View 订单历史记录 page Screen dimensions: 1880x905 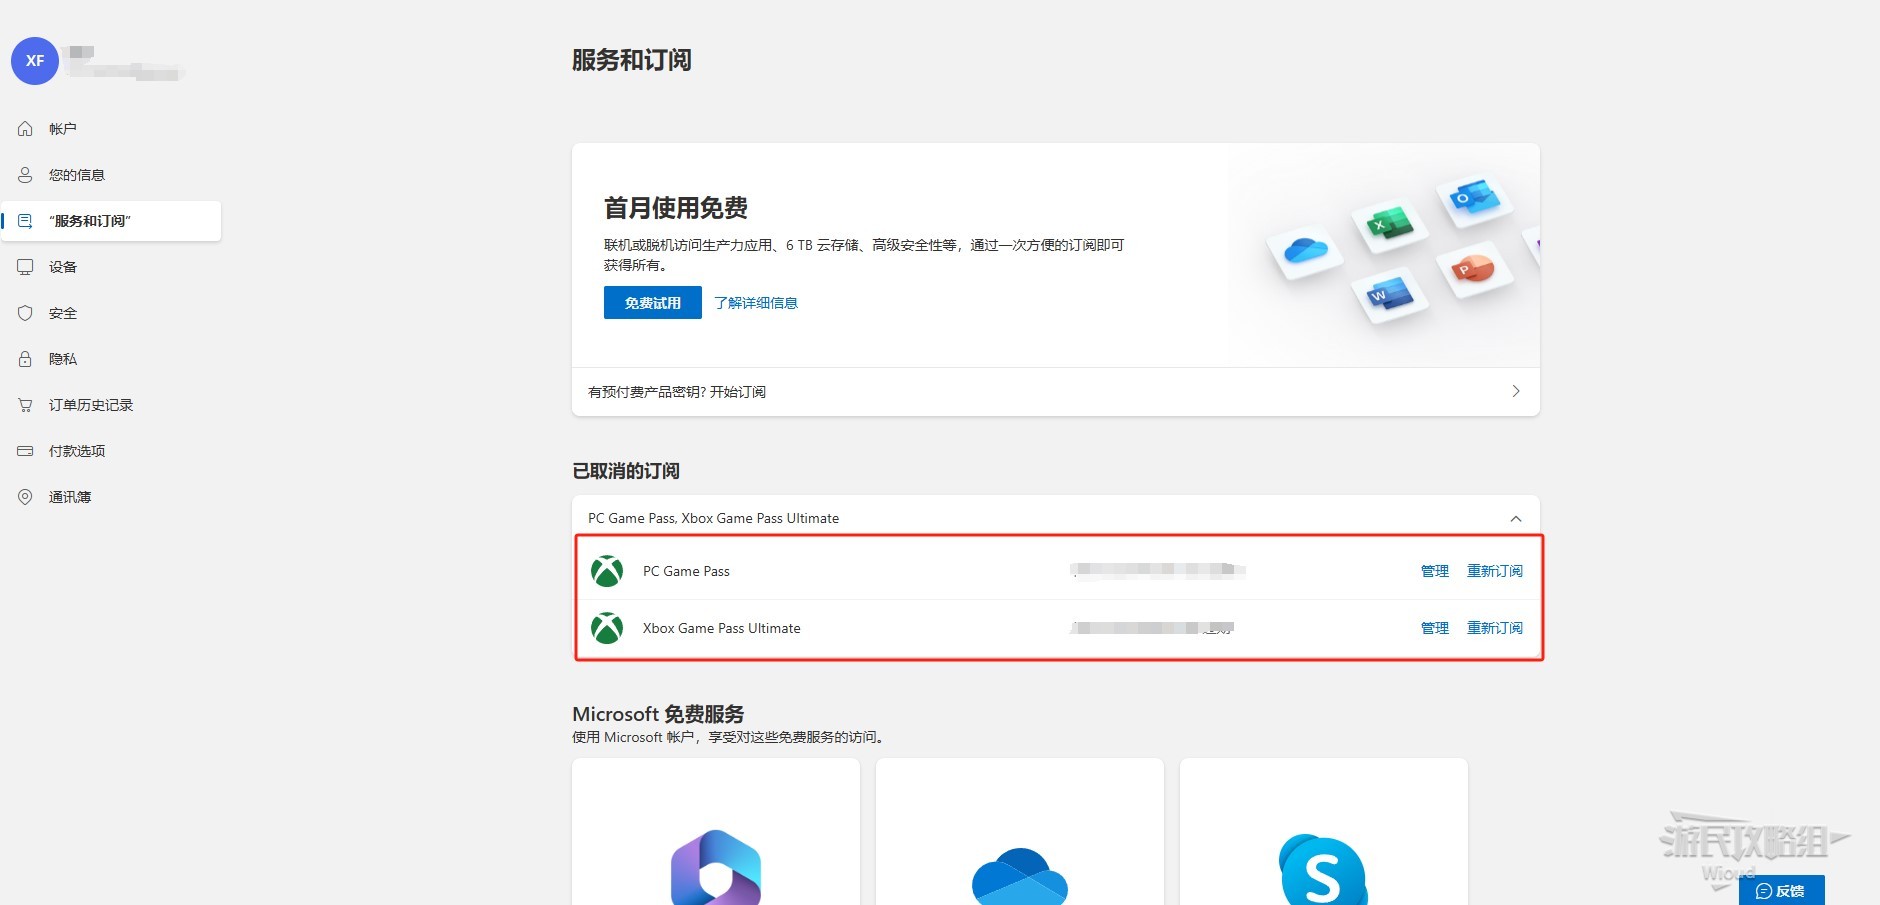coord(111,405)
